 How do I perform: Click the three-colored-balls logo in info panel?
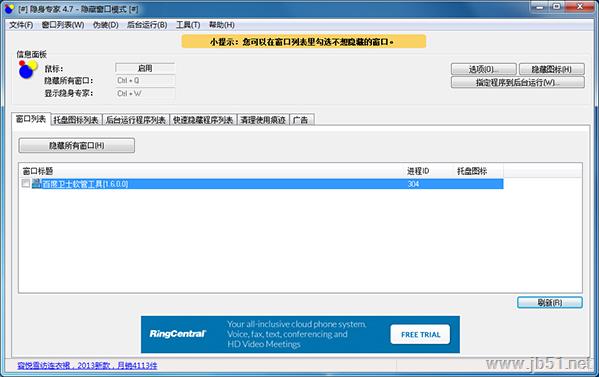28,70
